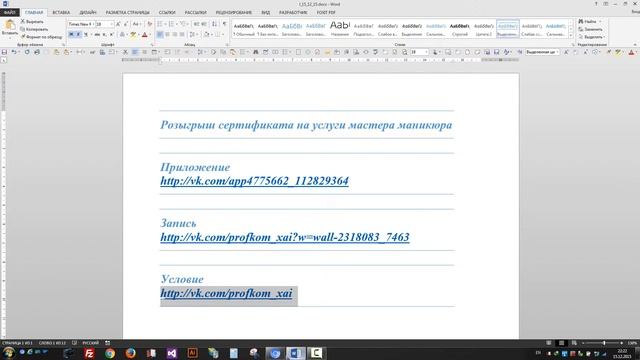Open bullets list dropdown
This screenshot has width=640, height=360.
165,24
